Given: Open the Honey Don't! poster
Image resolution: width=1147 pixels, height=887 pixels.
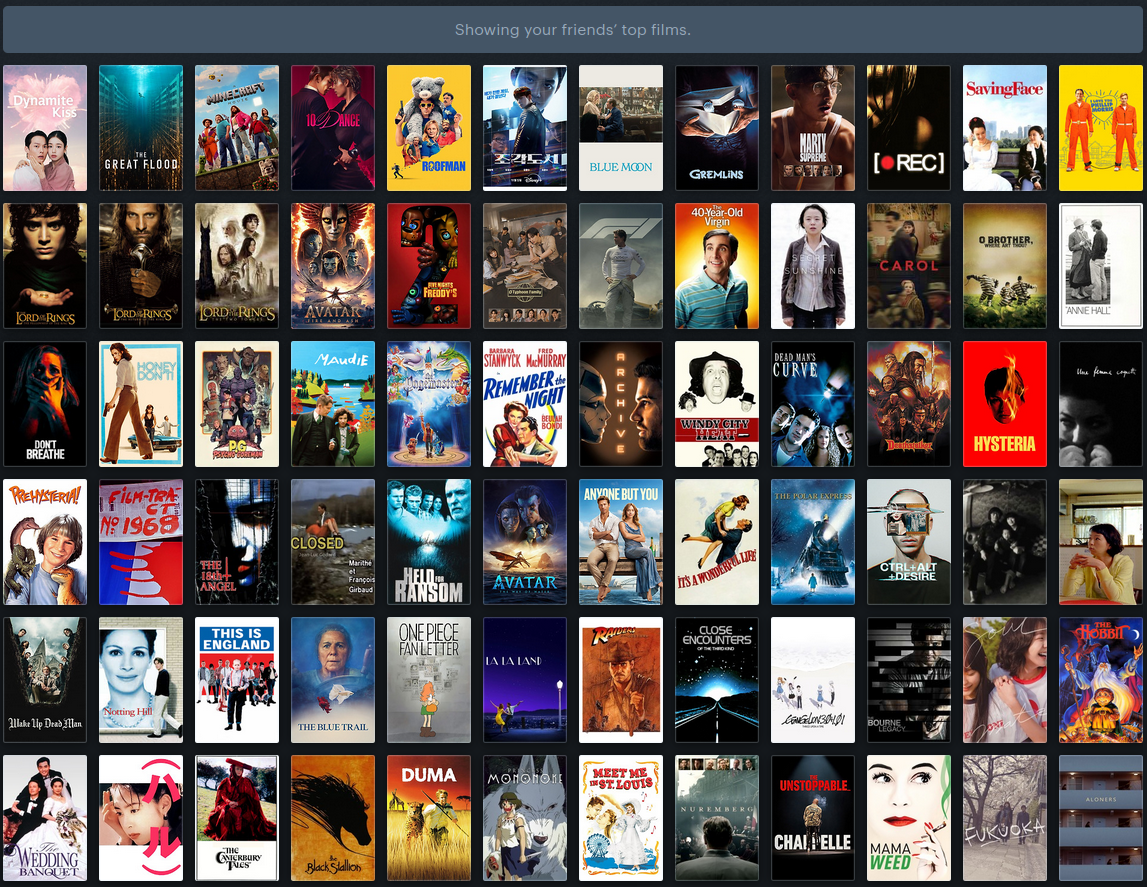Looking at the screenshot, I should (x=141, y=404).
